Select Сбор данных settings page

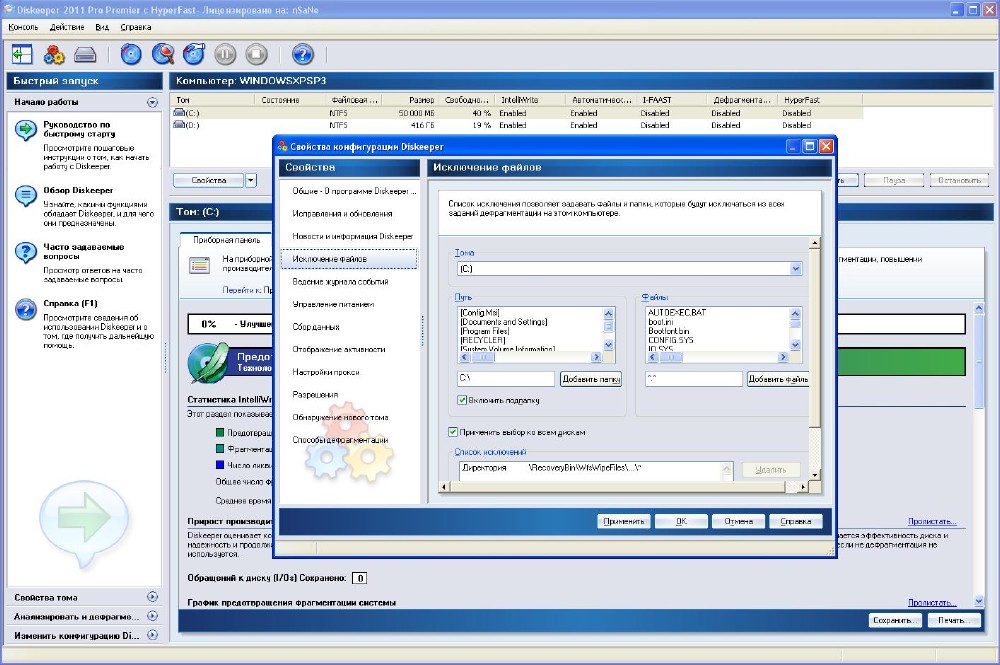316,327
